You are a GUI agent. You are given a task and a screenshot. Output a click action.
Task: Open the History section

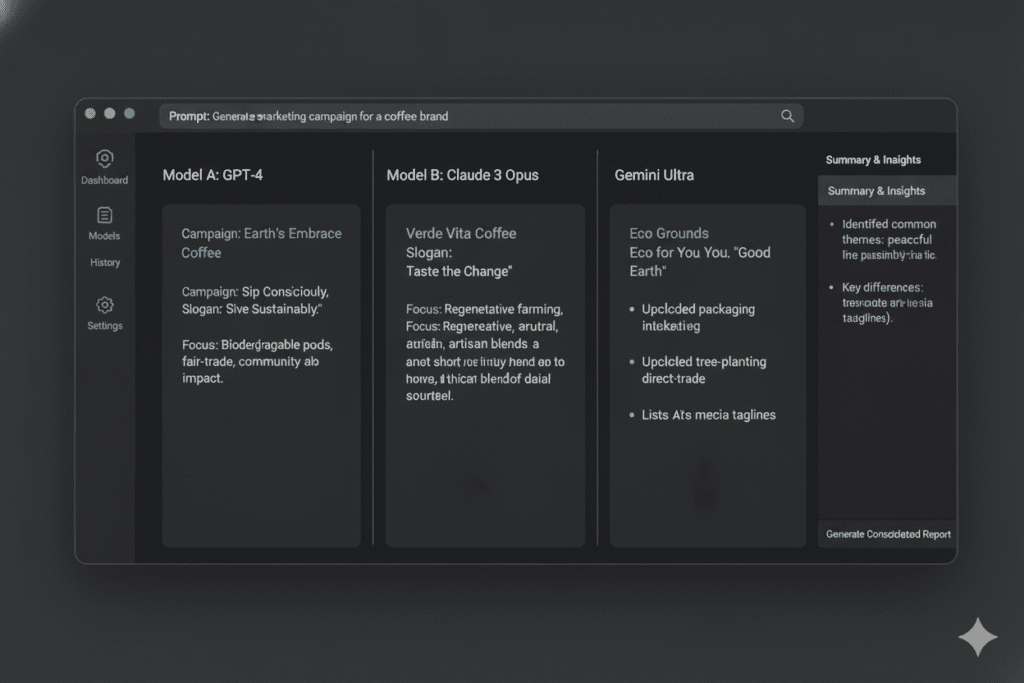104,262
